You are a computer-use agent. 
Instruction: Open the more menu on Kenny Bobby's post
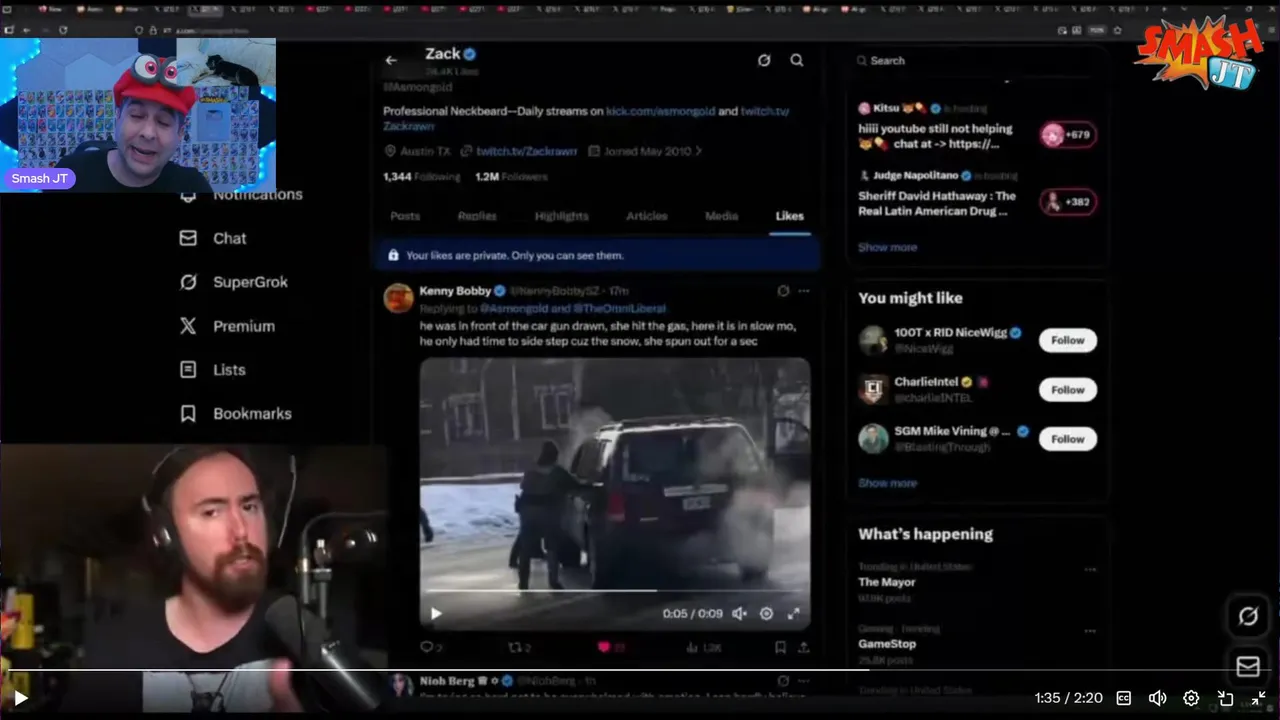[804, 291]
